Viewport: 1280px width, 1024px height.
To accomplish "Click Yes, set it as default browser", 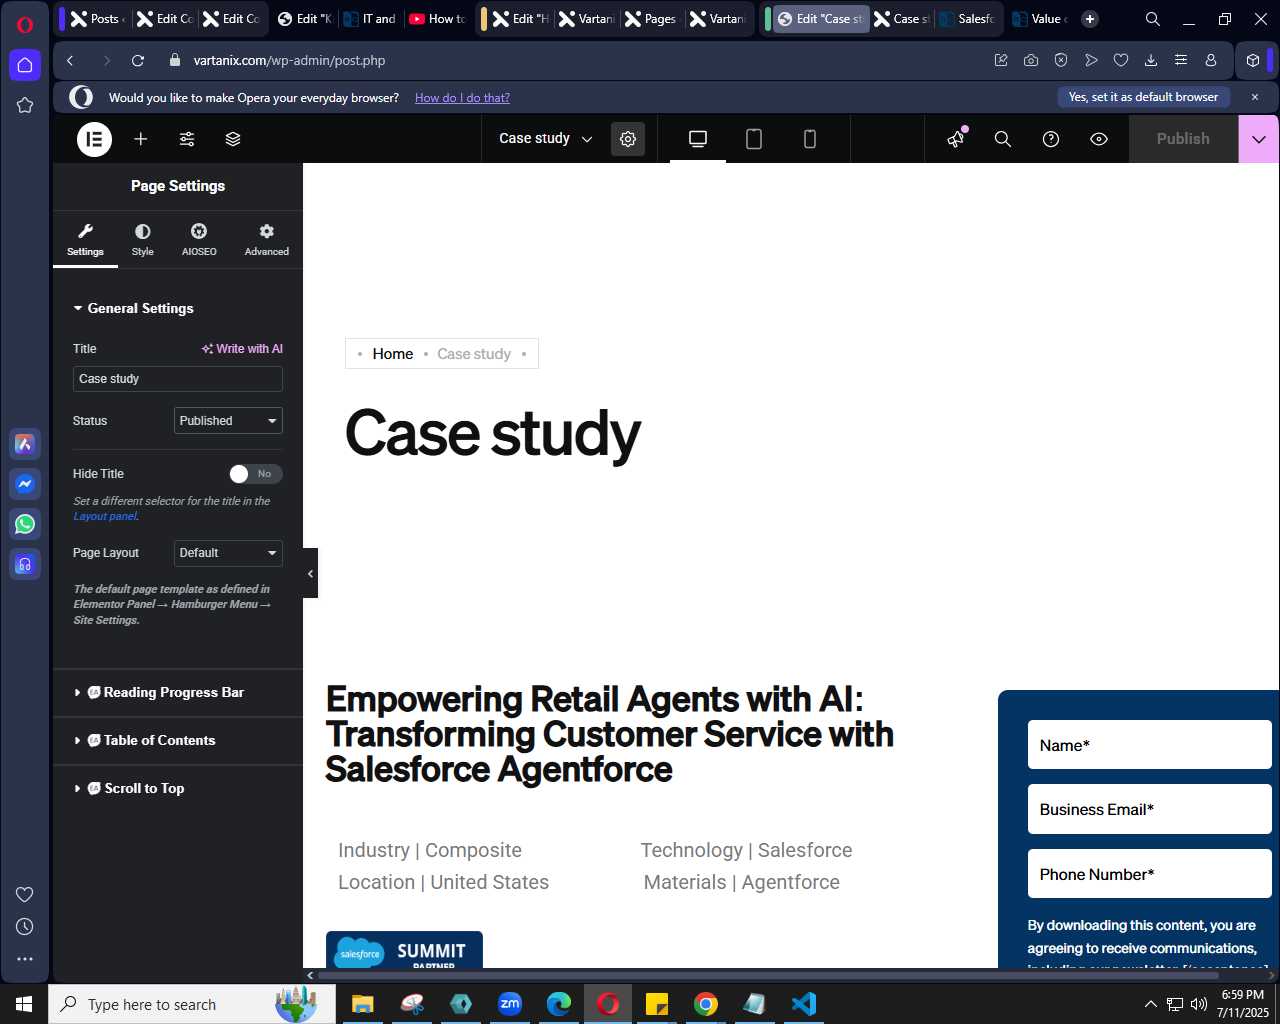I will (1143, 97).
